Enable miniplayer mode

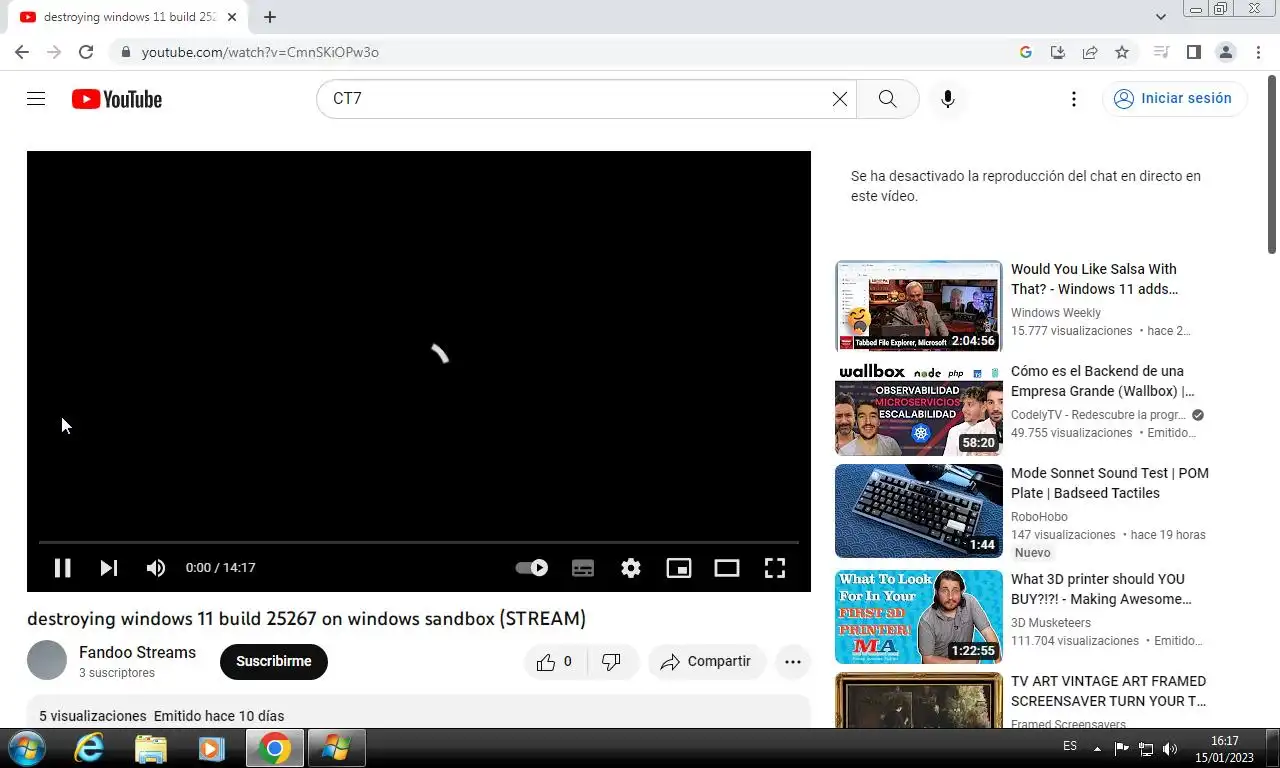pyautogui.click(x=679, y=568)
